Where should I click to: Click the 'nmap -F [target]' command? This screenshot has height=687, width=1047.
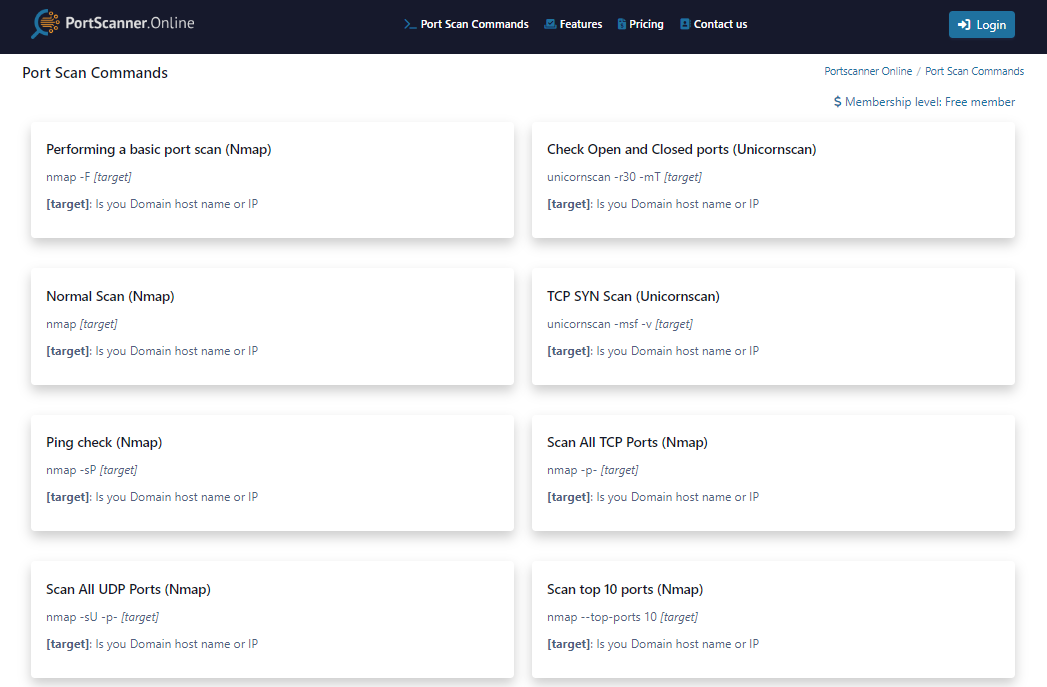click(89, 177)
